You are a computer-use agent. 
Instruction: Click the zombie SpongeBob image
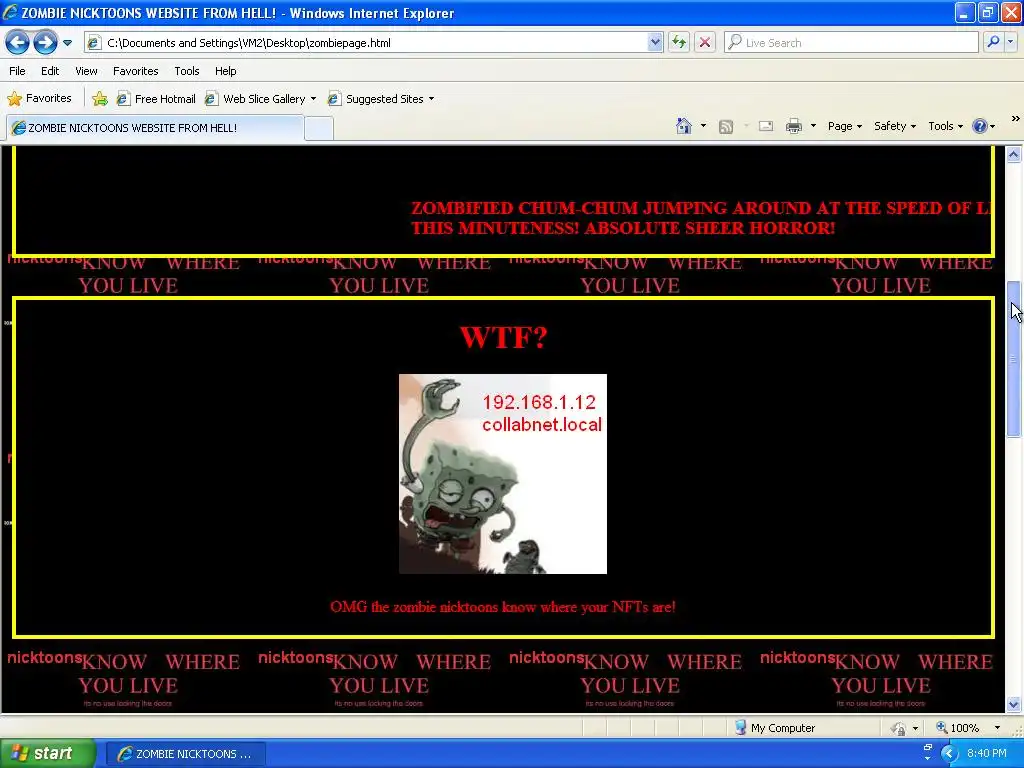[503, 474]
